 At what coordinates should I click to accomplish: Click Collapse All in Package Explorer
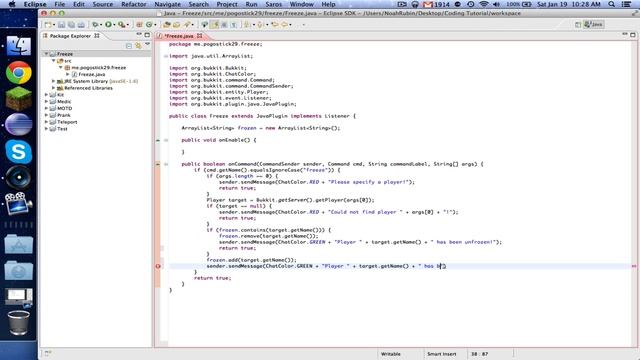129,46
